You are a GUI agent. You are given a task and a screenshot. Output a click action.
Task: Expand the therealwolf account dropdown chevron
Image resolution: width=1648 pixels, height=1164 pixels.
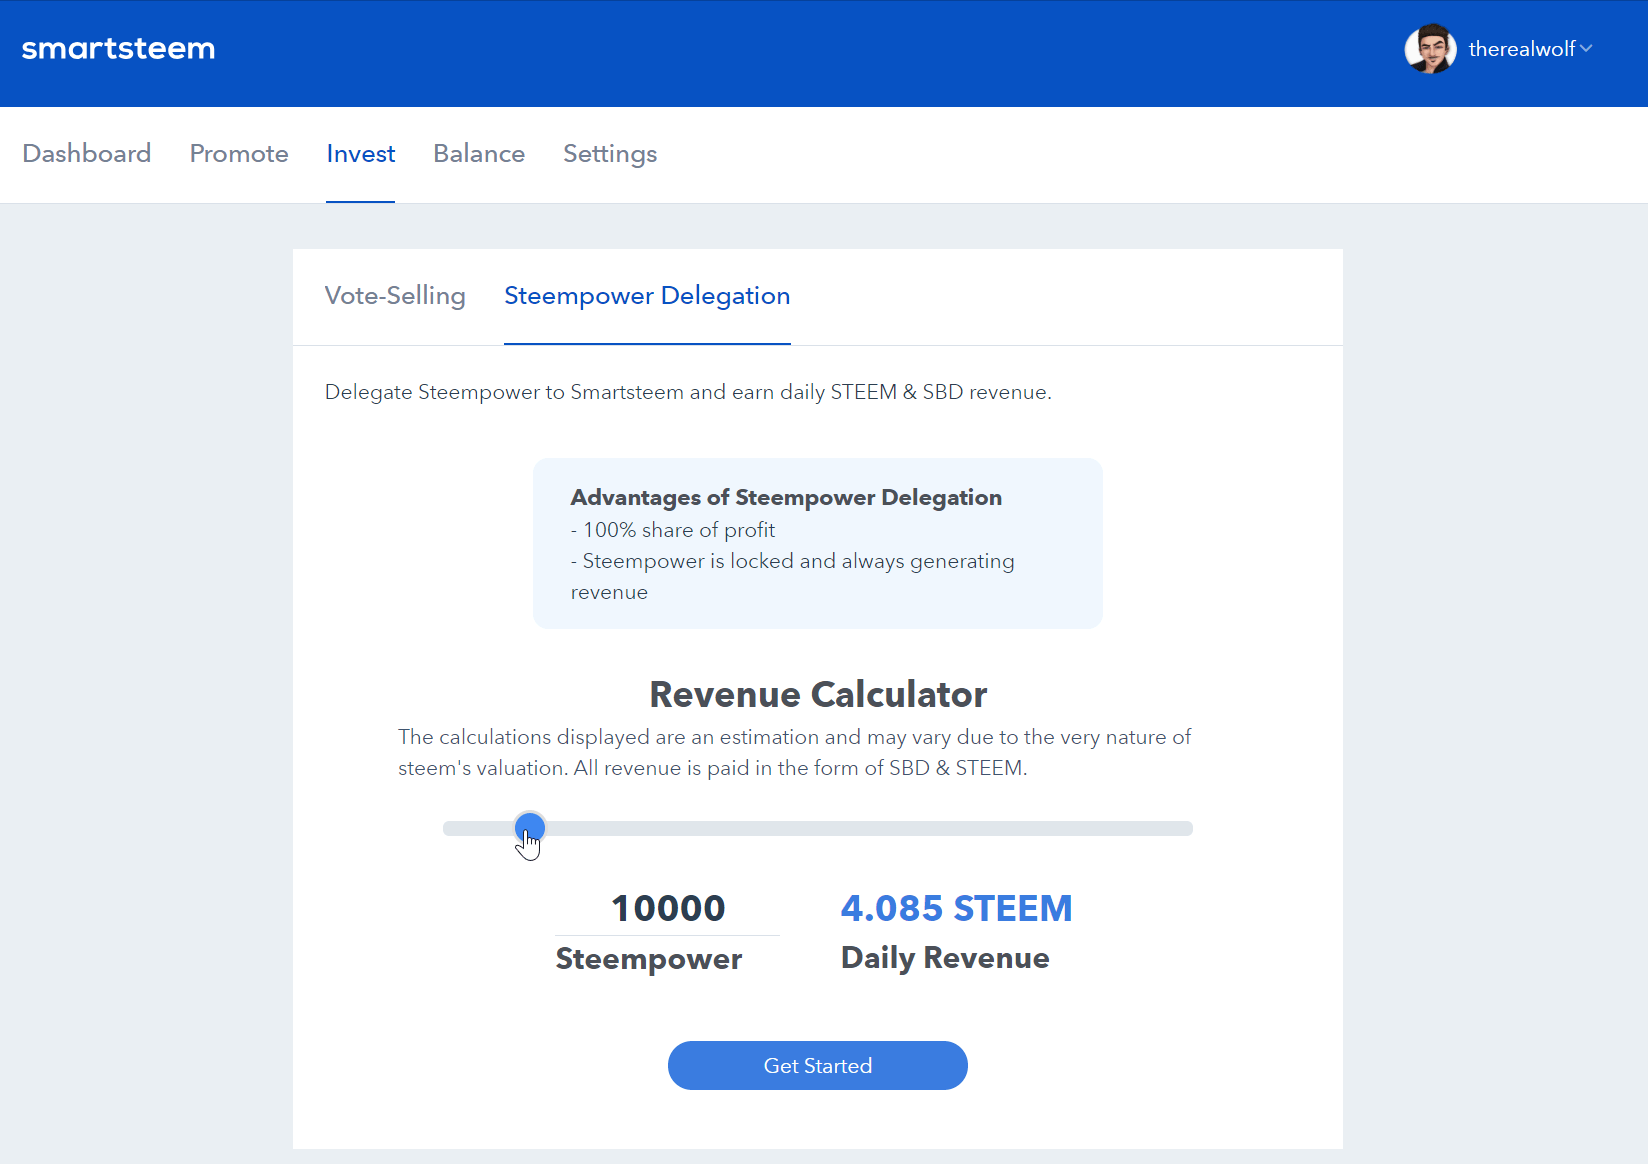(1586, 48)
